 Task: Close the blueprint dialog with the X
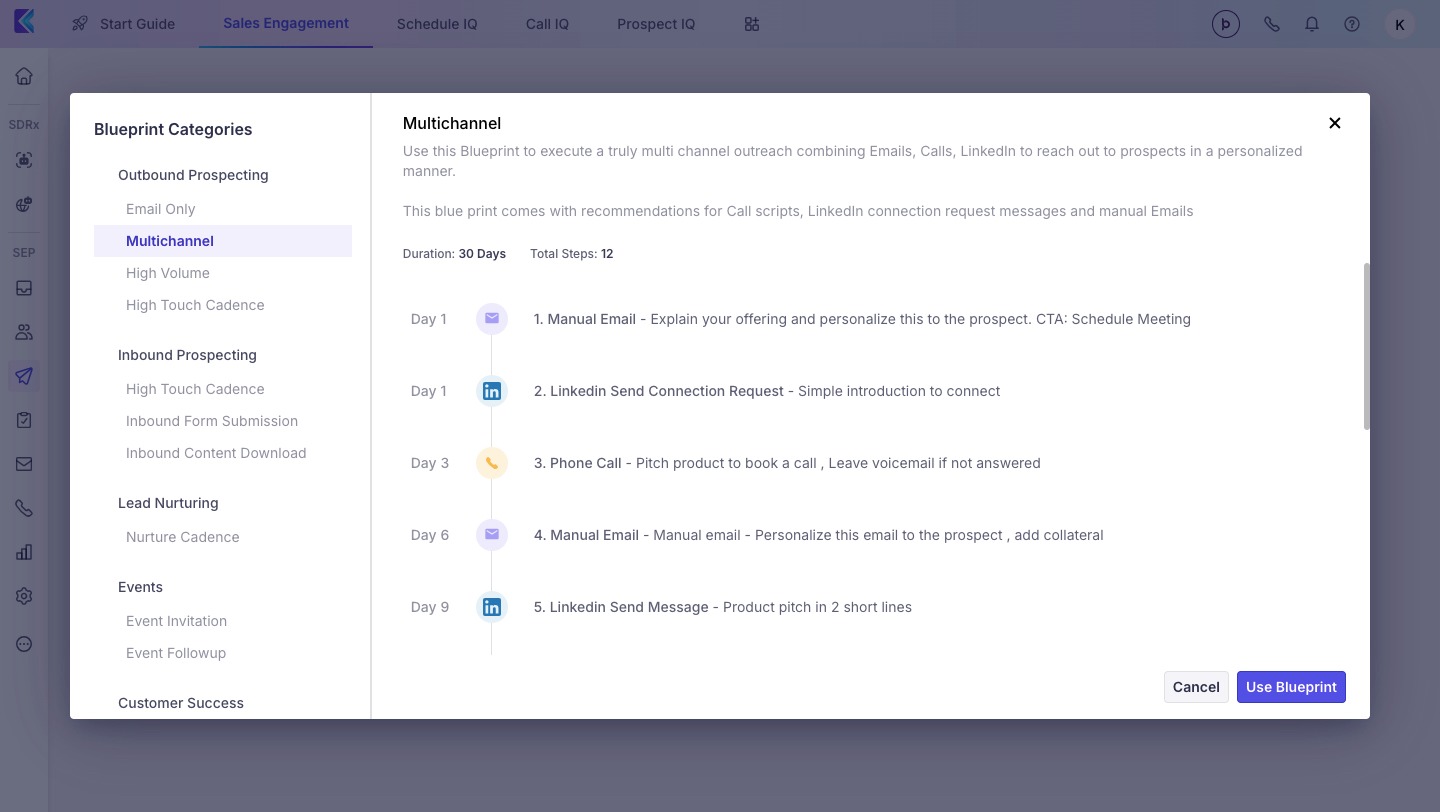1334,123
